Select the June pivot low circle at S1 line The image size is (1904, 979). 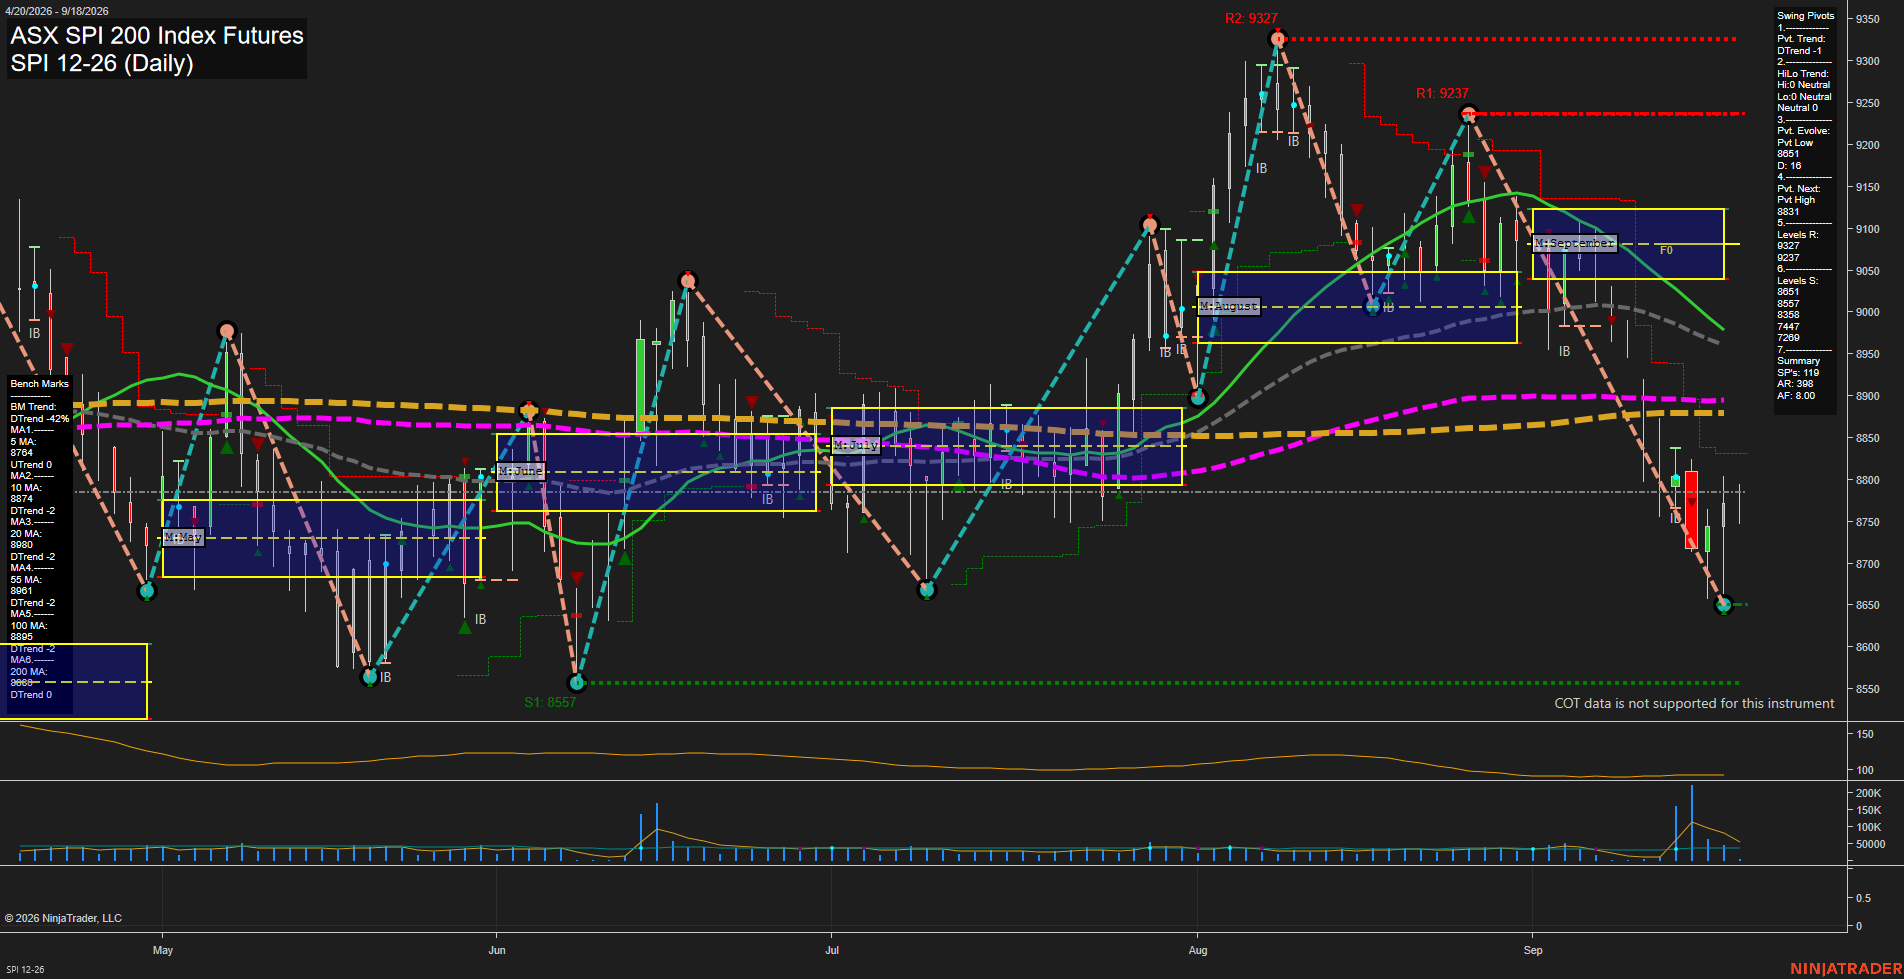(x=576, y=683)
